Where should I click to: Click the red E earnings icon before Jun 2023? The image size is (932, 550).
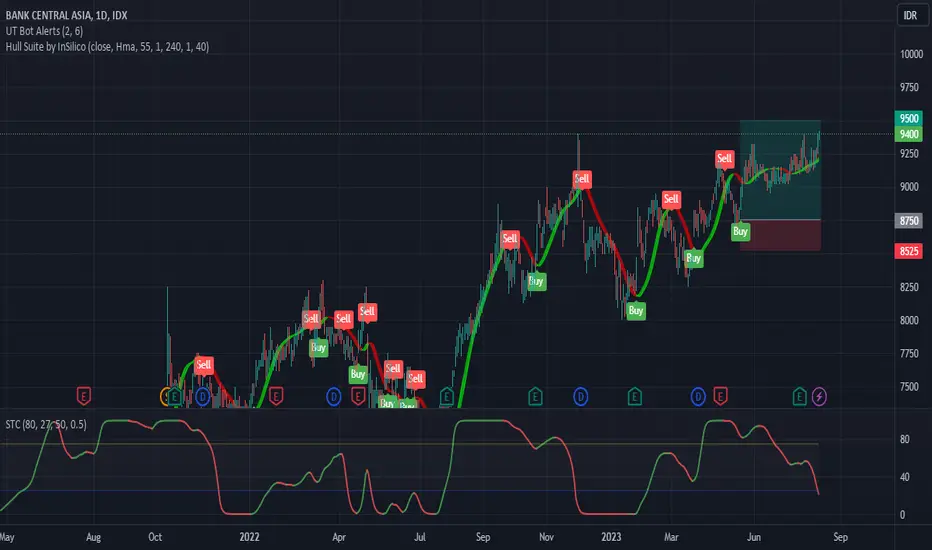(720, 396)
